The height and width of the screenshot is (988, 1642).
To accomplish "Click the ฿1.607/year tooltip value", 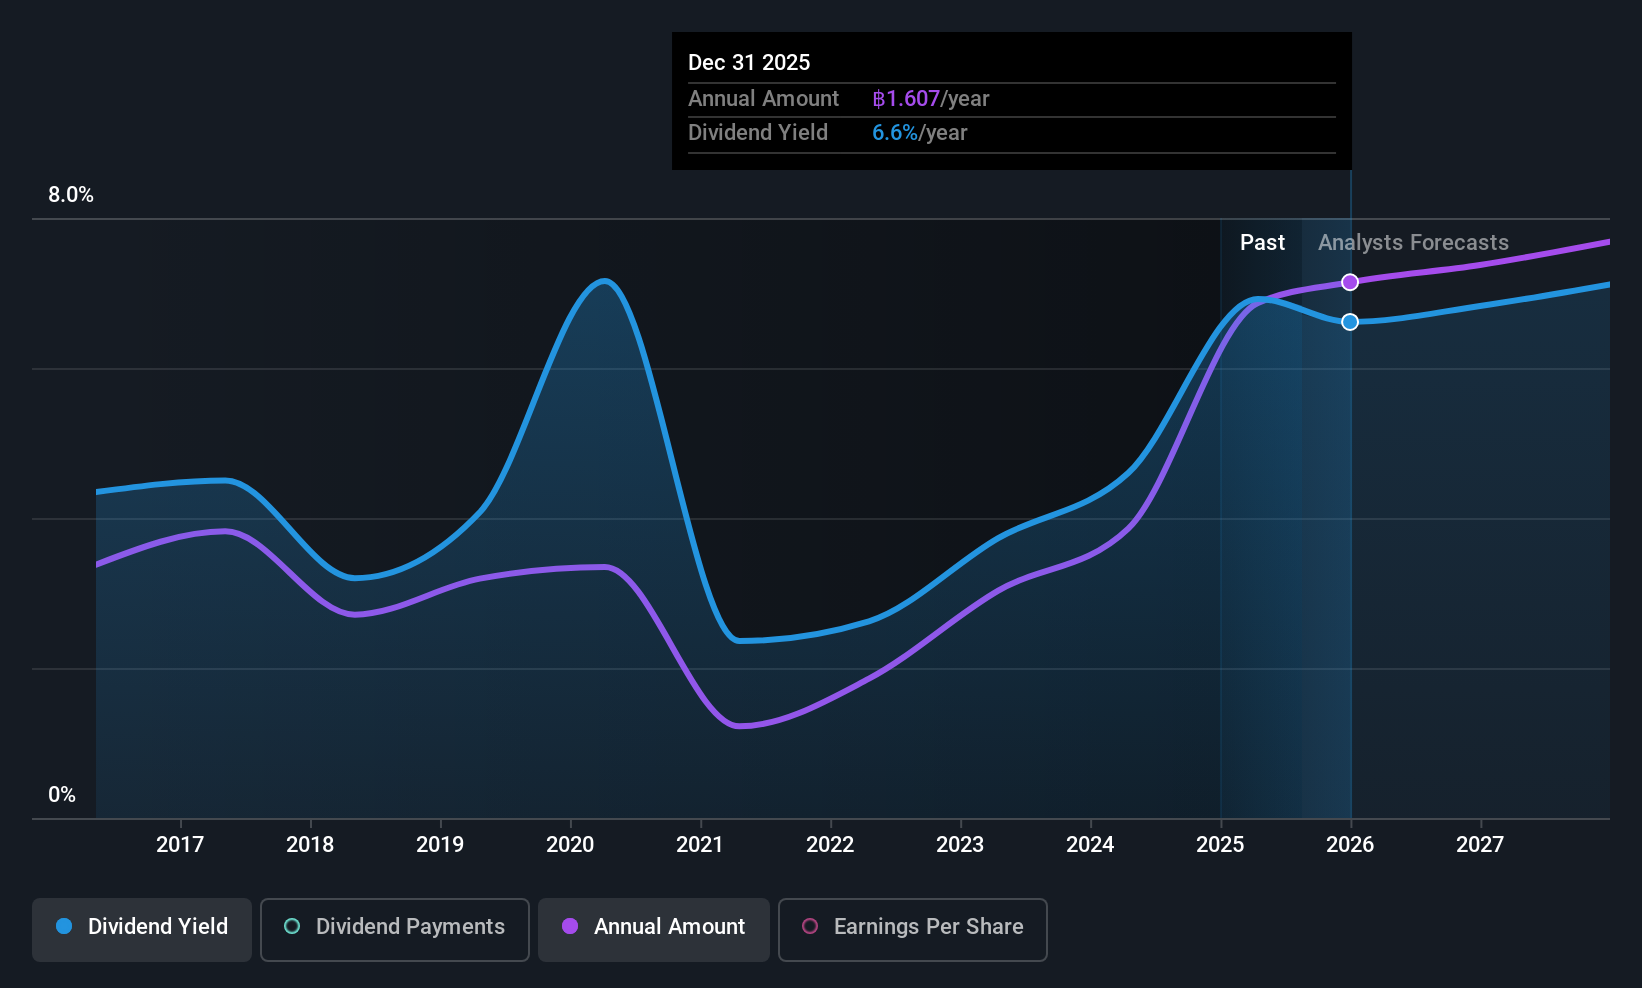I will (x=930, y=98).
